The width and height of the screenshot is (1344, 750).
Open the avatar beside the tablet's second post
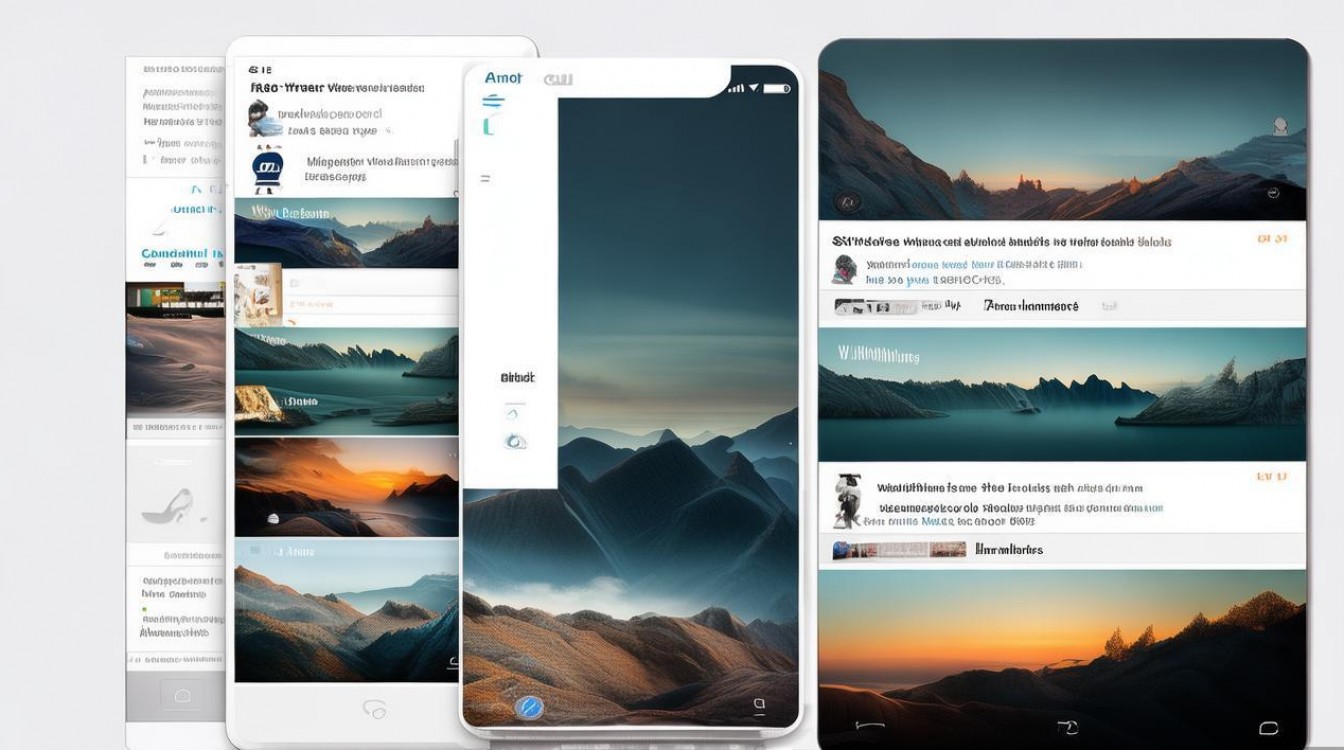coord(846,500)
